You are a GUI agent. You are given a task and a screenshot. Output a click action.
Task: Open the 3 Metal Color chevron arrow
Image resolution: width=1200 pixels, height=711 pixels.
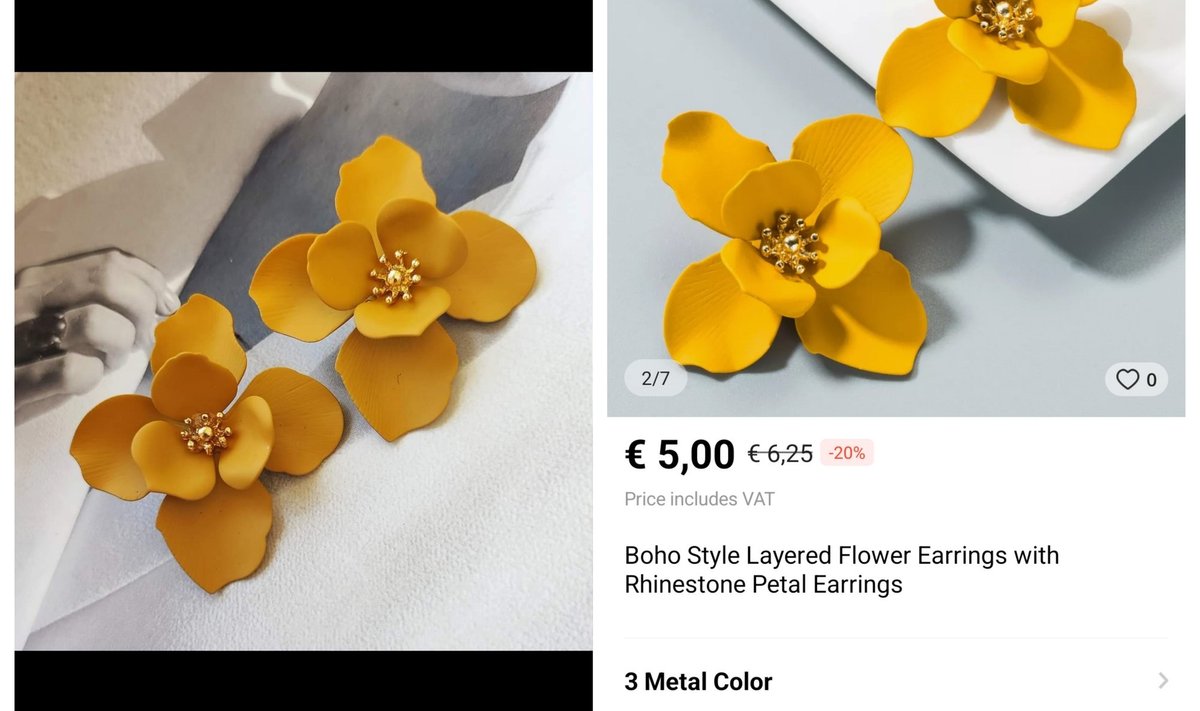1162,681
